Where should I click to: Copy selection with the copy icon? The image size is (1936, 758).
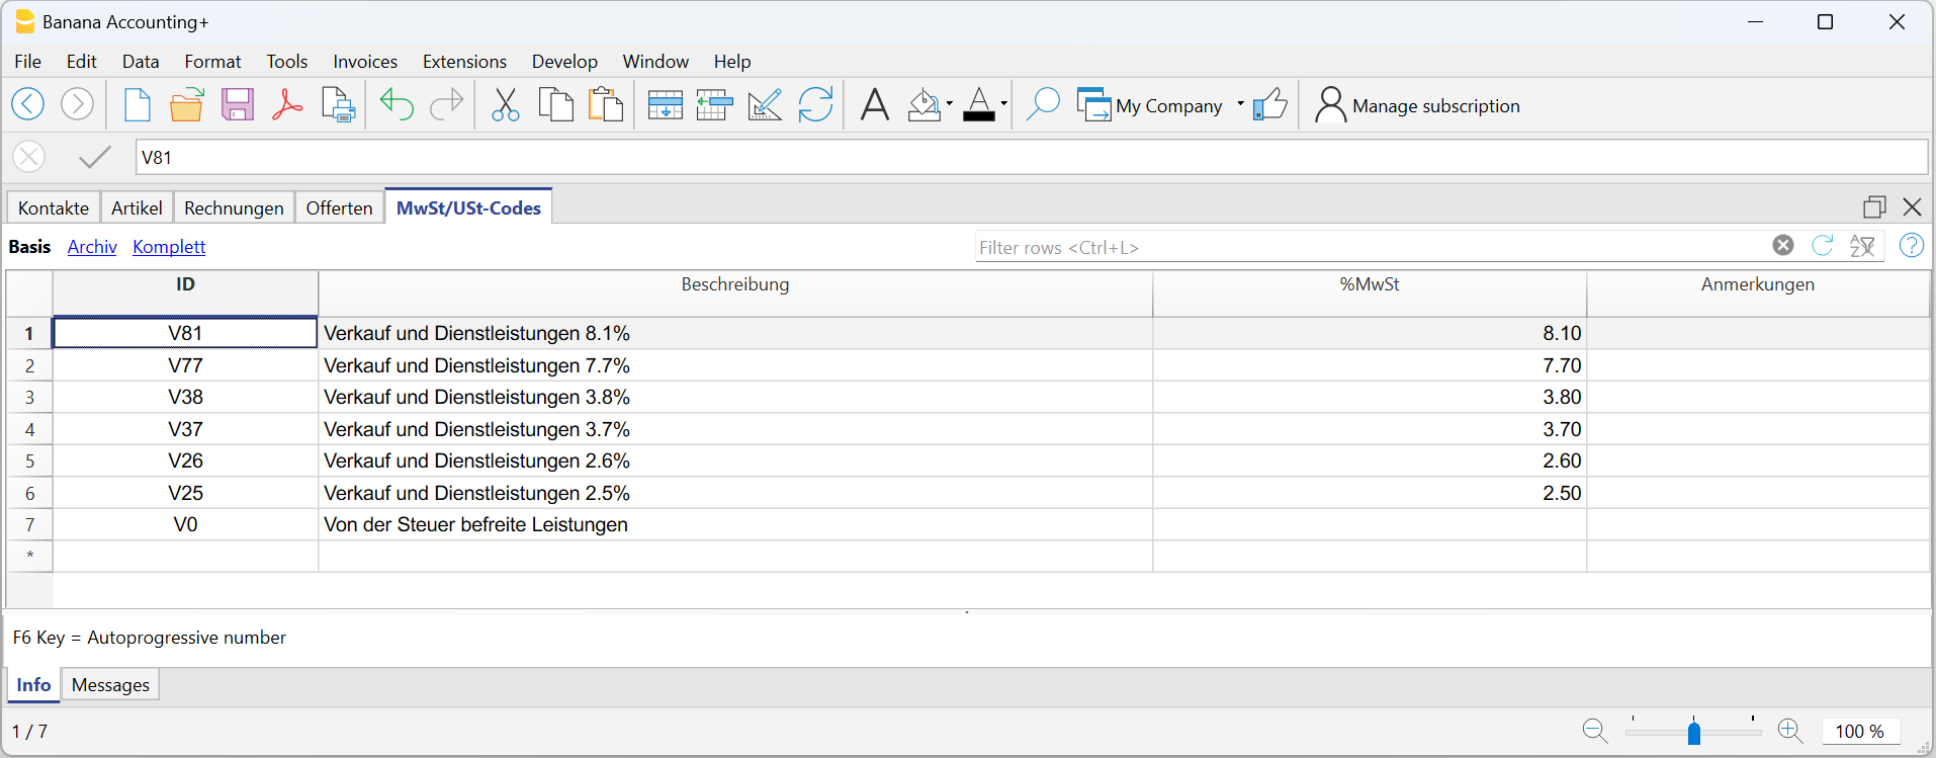pyautogui.click(x=556, y=104)
